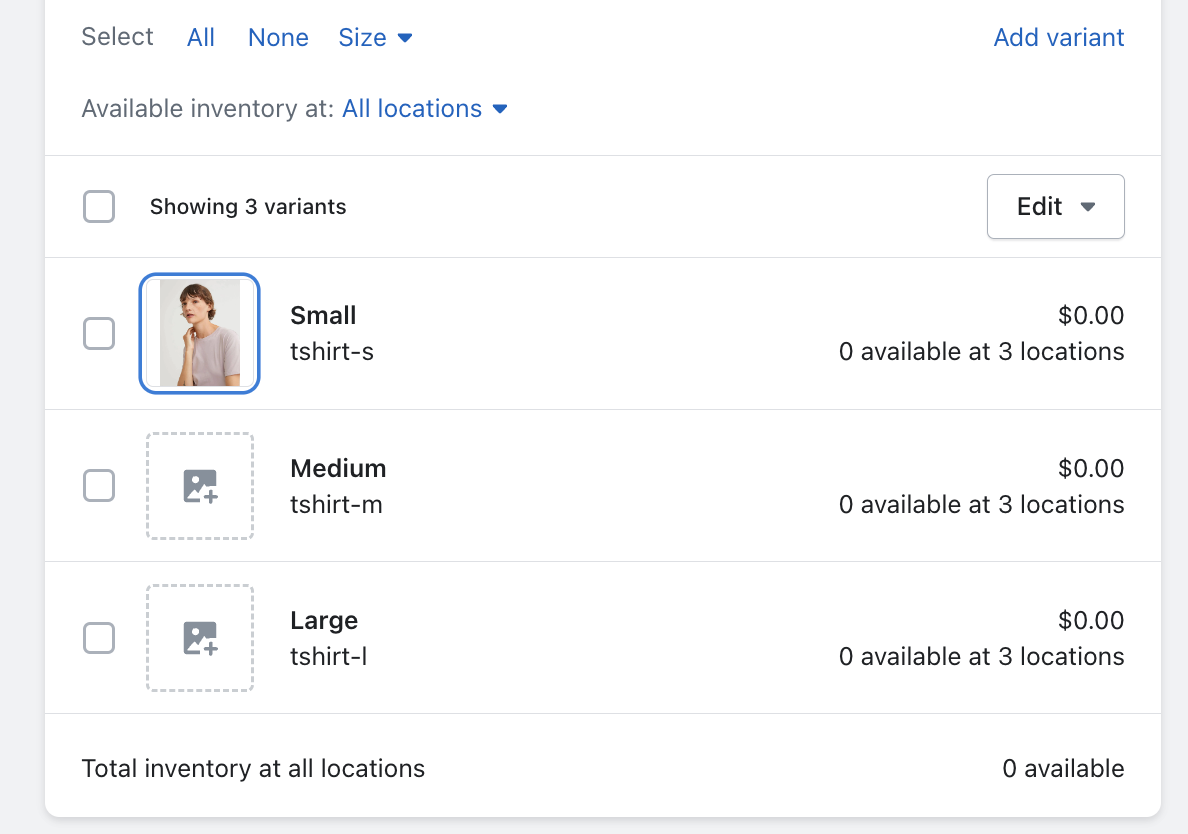Tick the Large variant checkbox
The image size is (1188, 834).
point(99,638)
